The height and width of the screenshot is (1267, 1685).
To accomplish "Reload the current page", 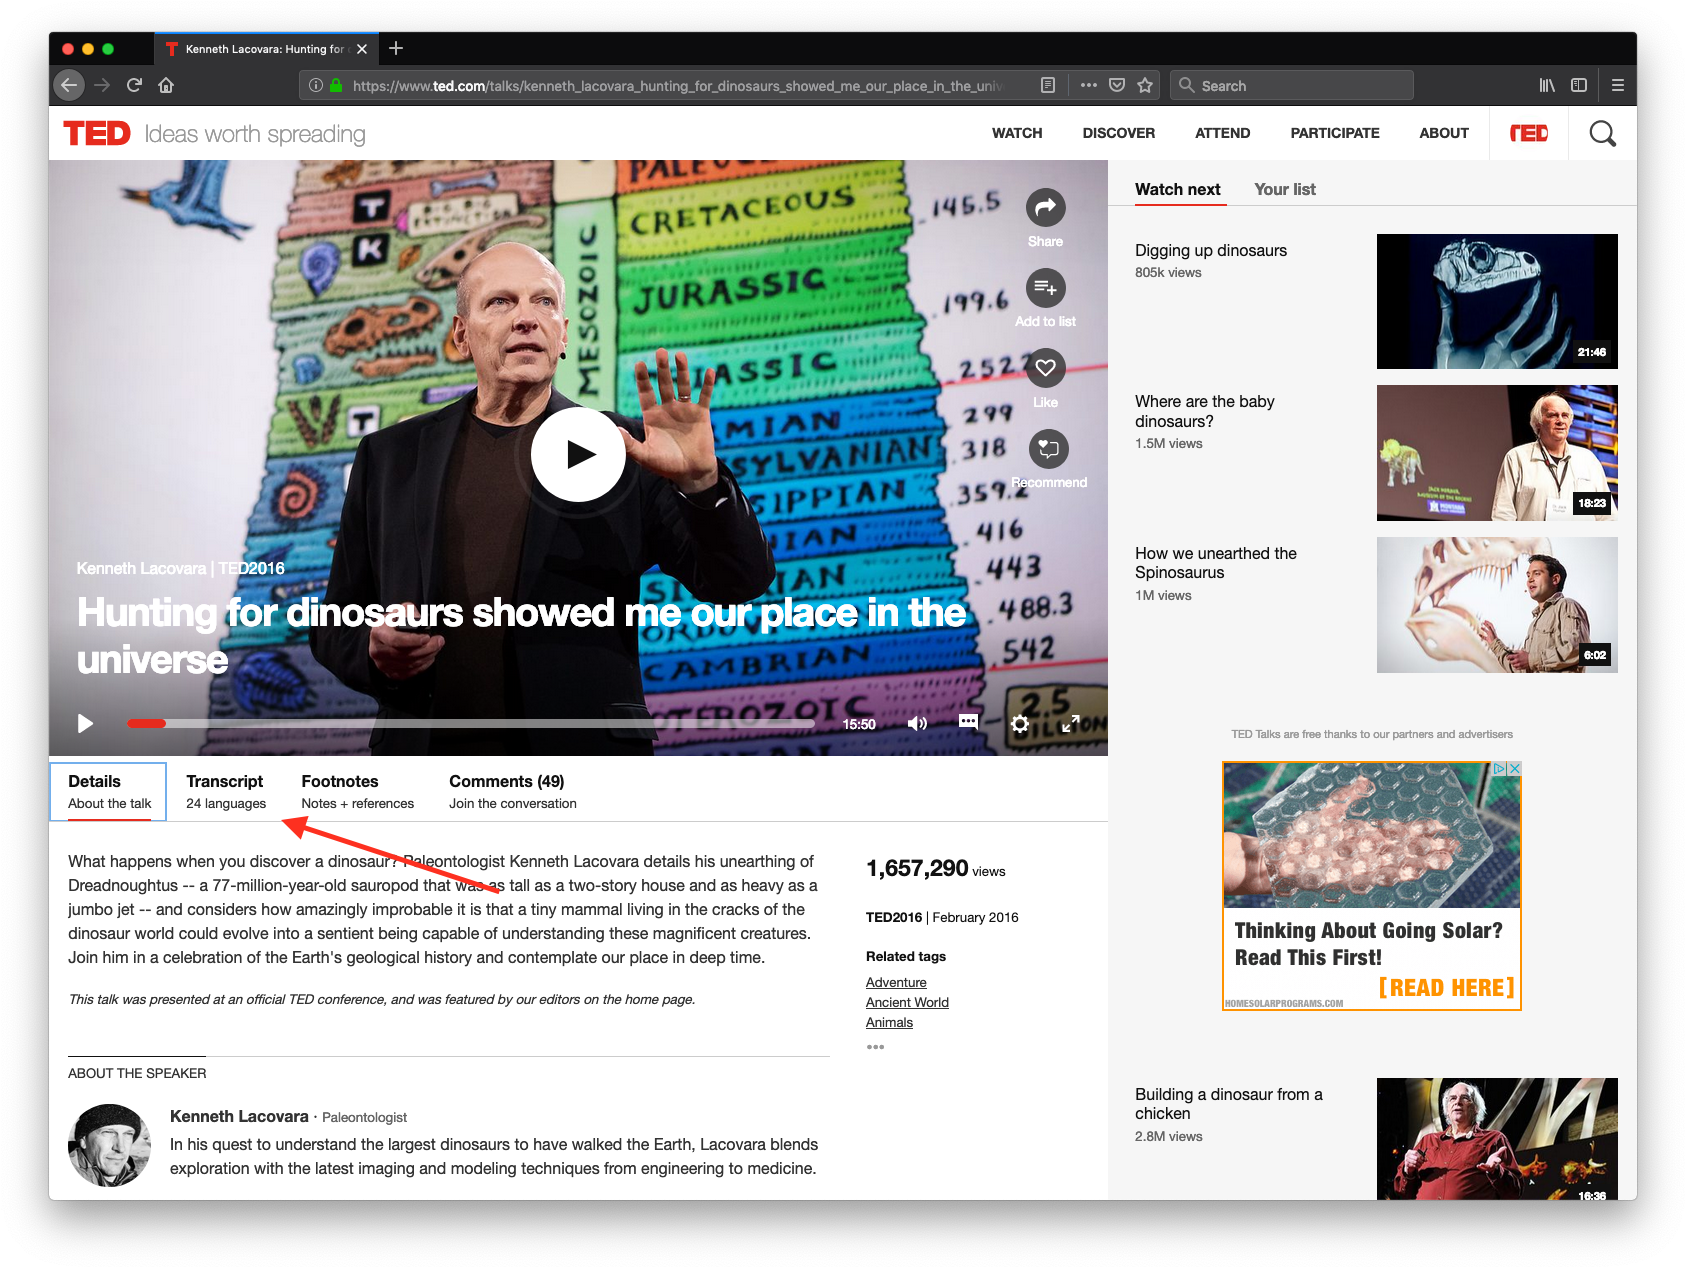I will pyautogui.click(x=134, y=85).
